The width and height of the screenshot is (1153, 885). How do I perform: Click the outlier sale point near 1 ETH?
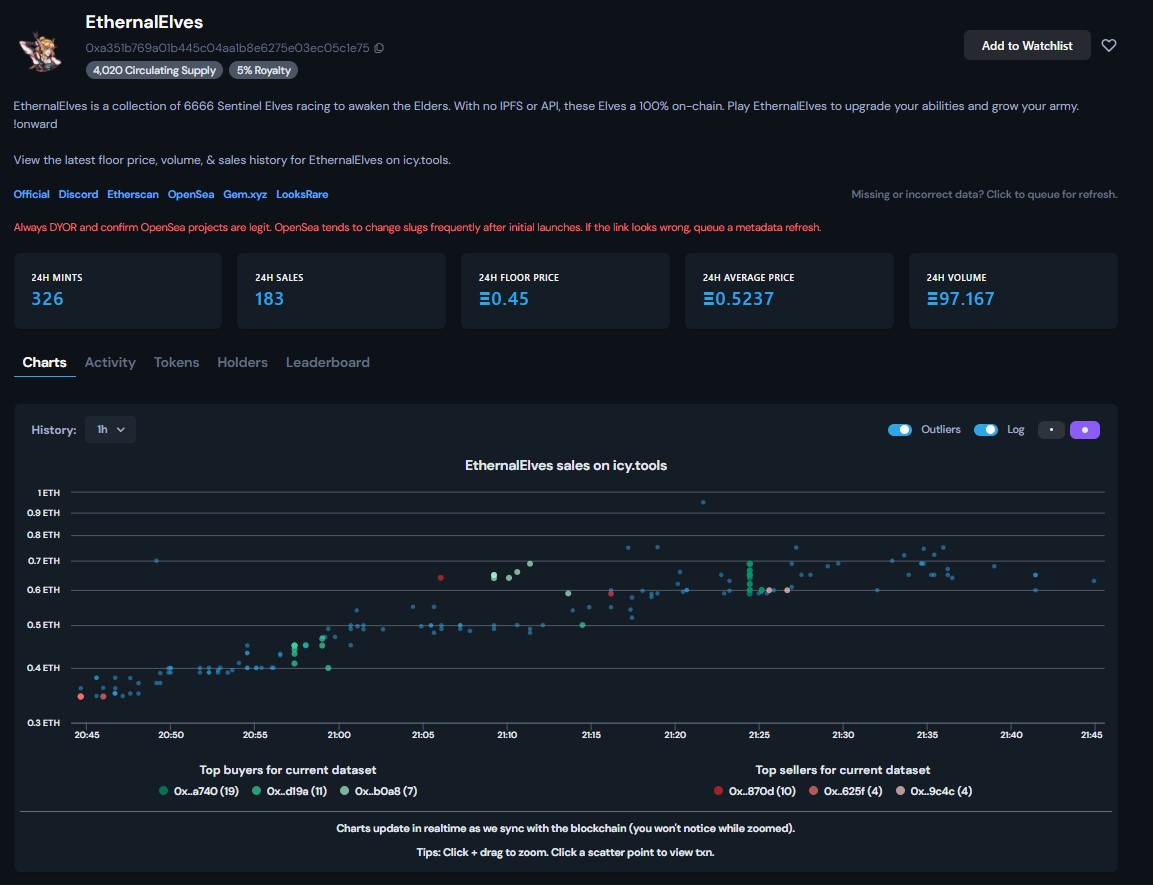703,503
